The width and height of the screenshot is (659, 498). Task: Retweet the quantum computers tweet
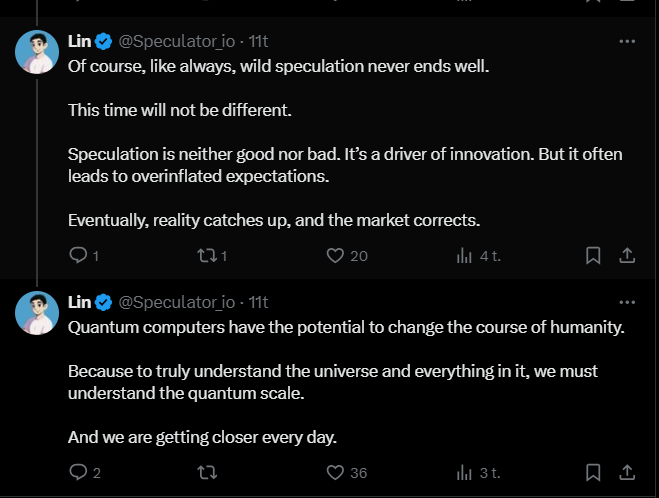(207, 472)
